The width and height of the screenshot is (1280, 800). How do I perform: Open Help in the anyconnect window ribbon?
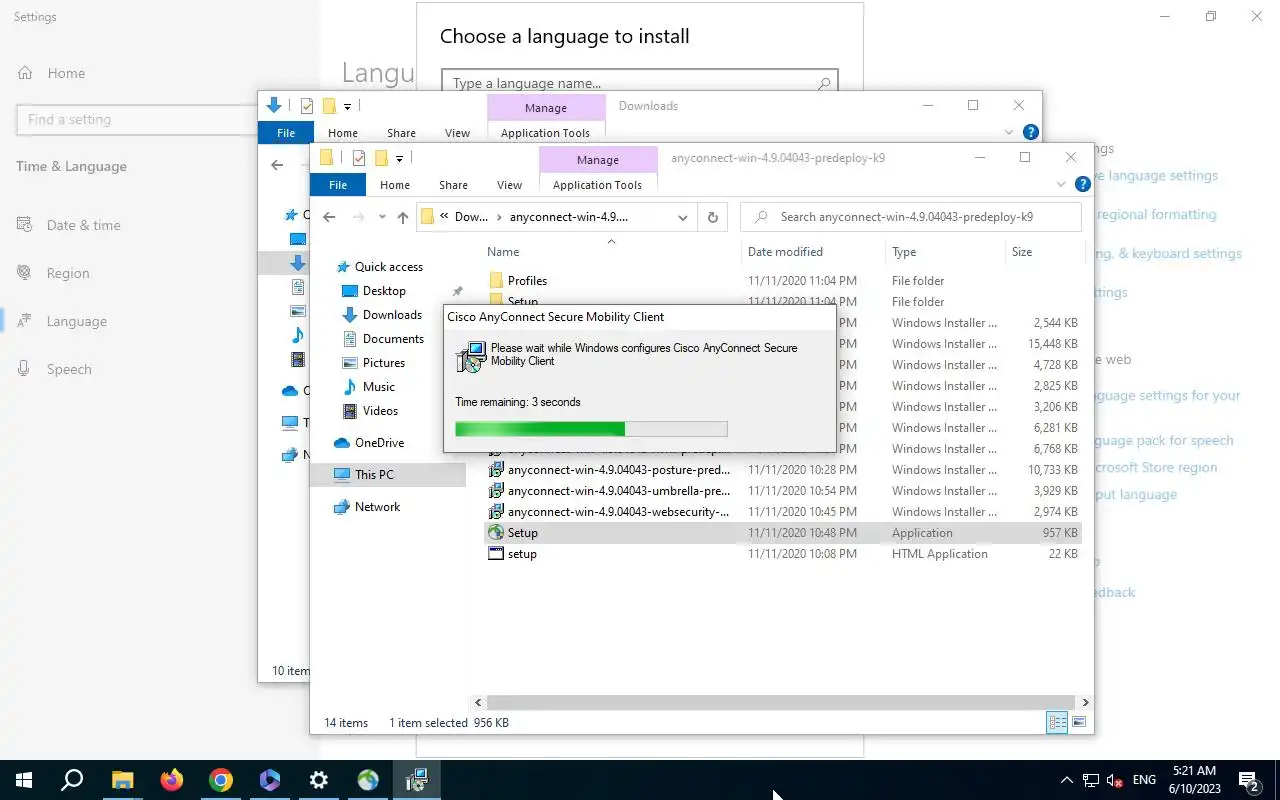pyautogui.click(x=1082, y=184)
